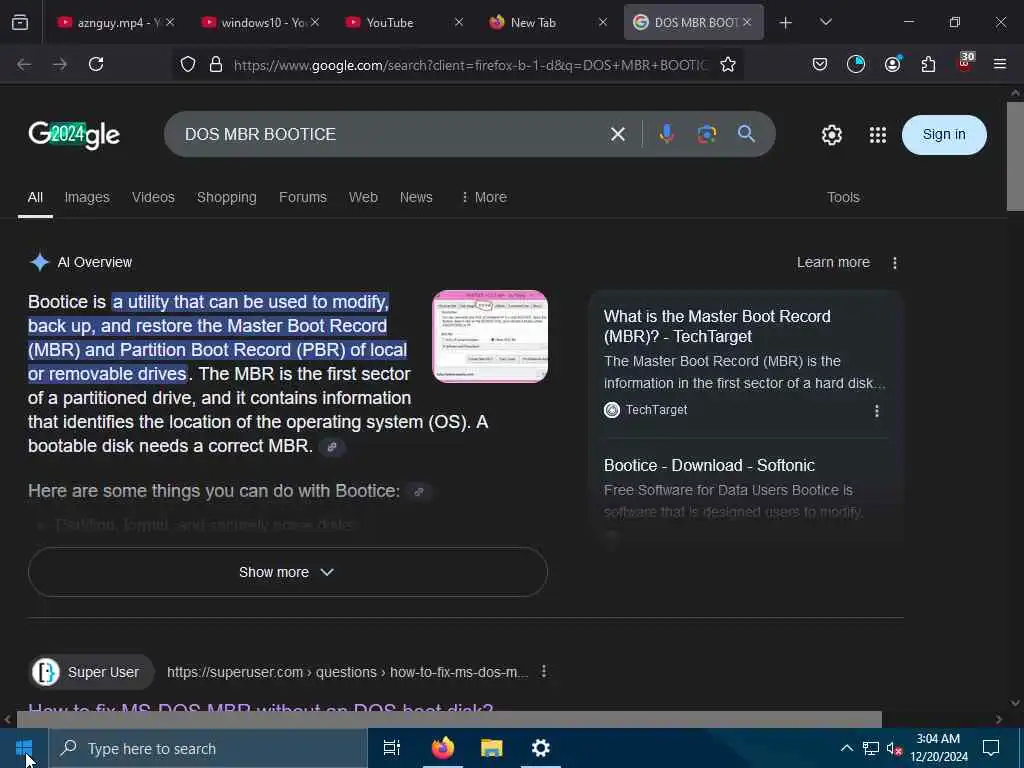Screen dimensions: 1024x768
Task: Open Bootice Download Softonic link
Action: (x=709, y=465)
